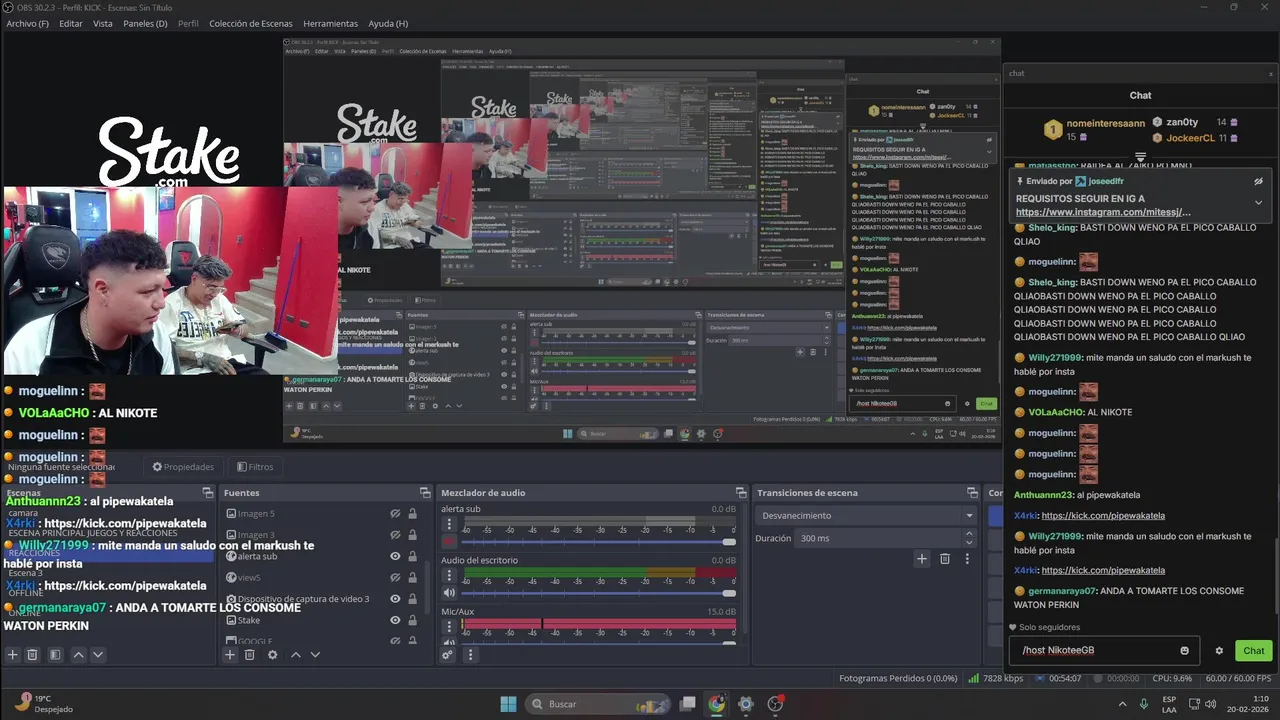
Task: Open Mic/Aux channel options dots
Action: click(450, 626)
